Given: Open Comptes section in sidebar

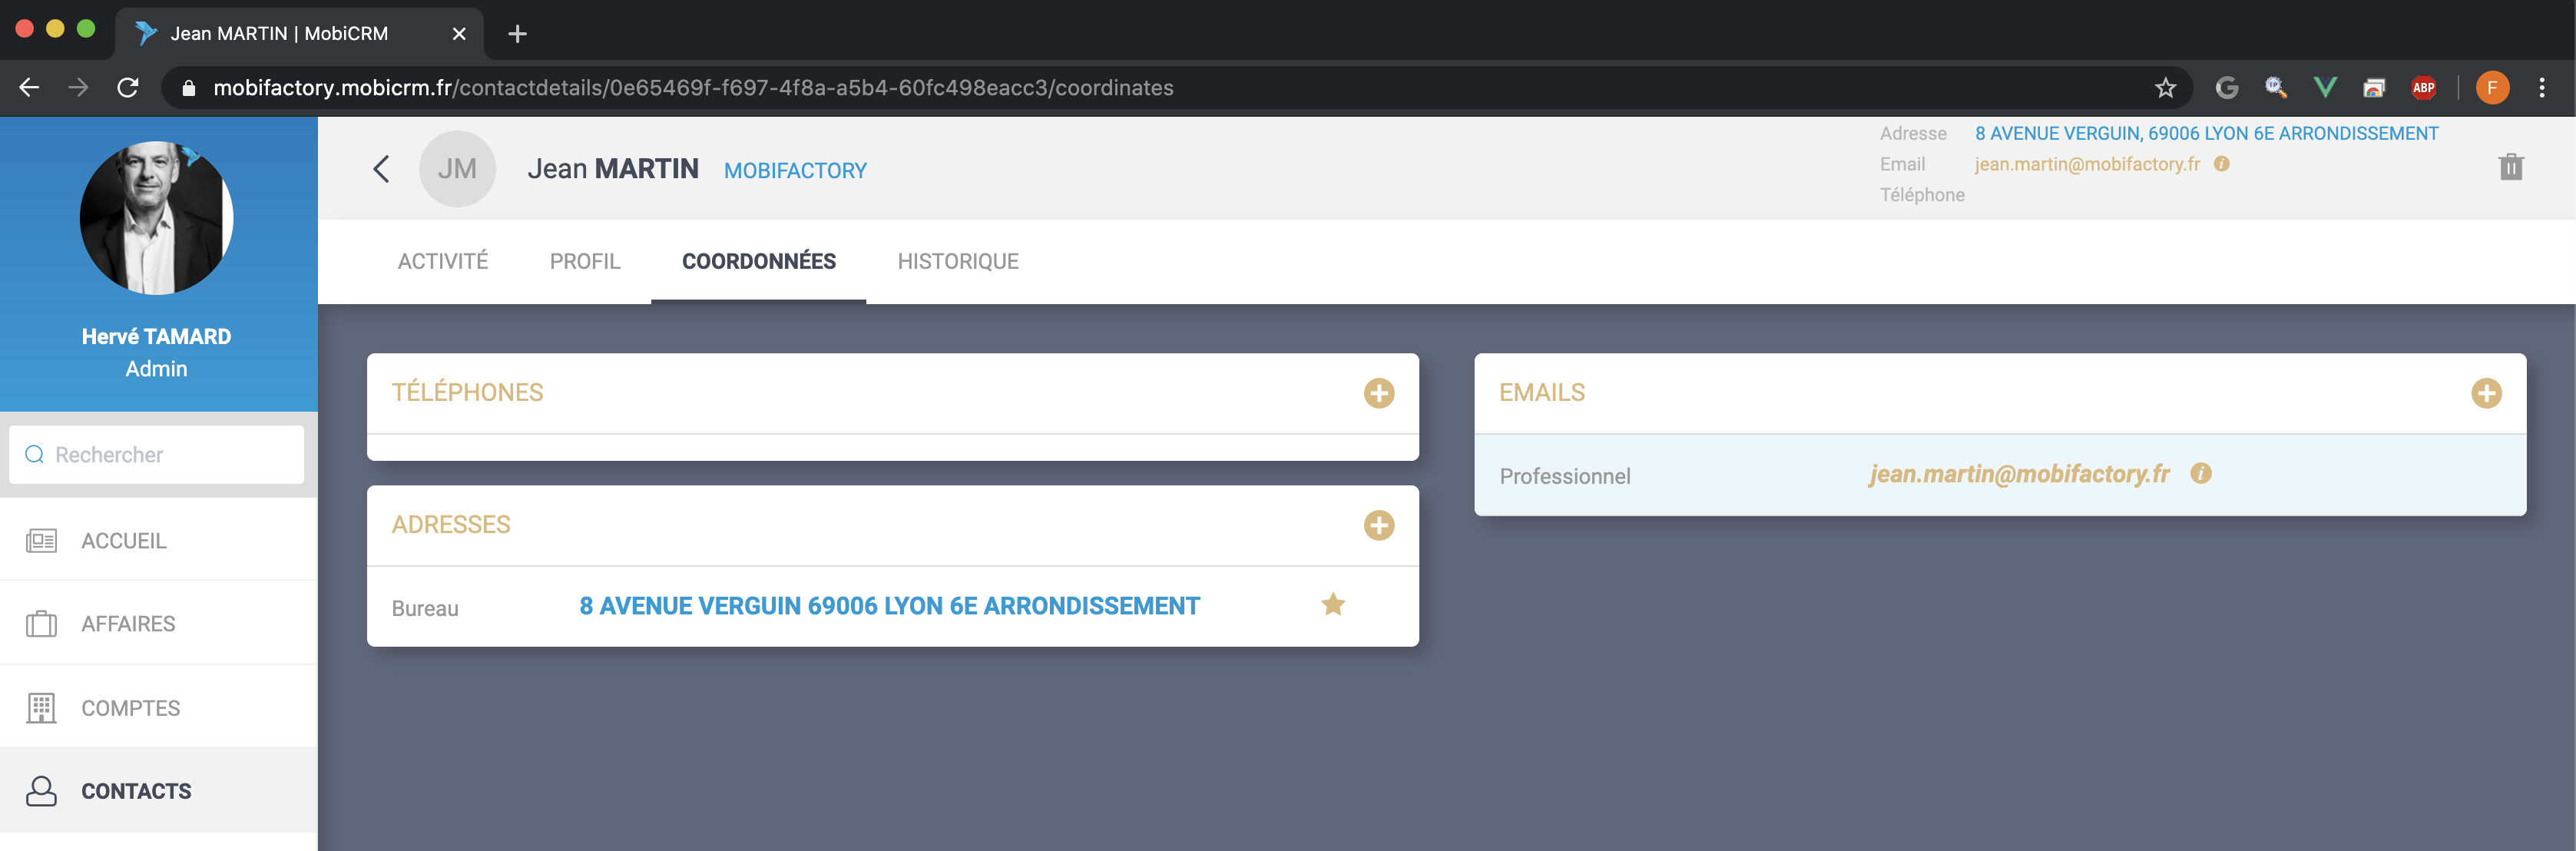Looking at the screenshot, I should click(x=130, y=708).
